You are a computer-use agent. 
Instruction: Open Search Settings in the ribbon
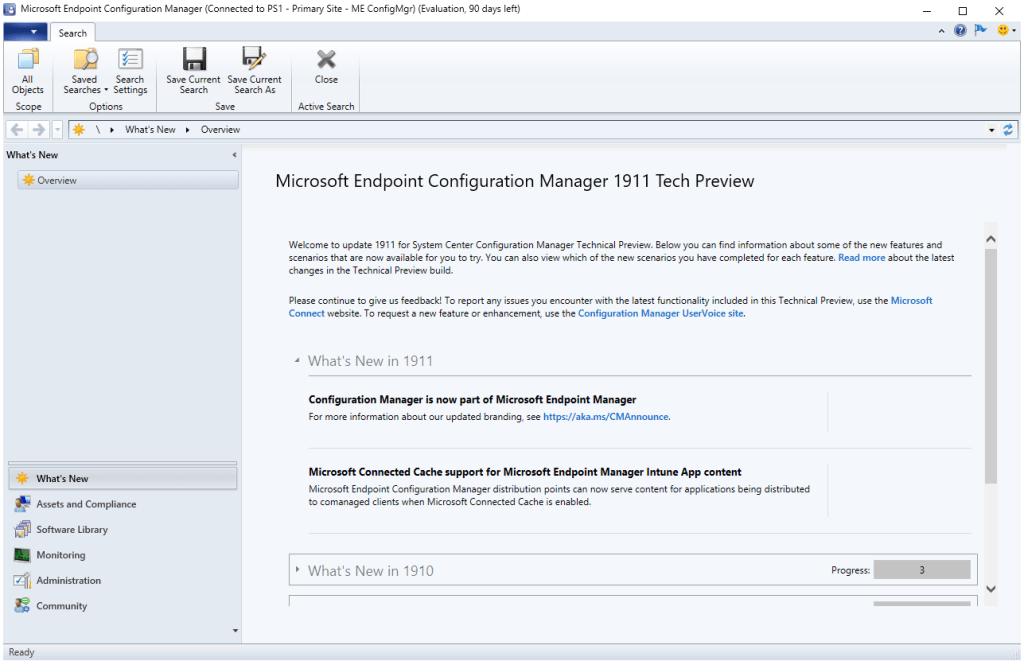[130, 72]
